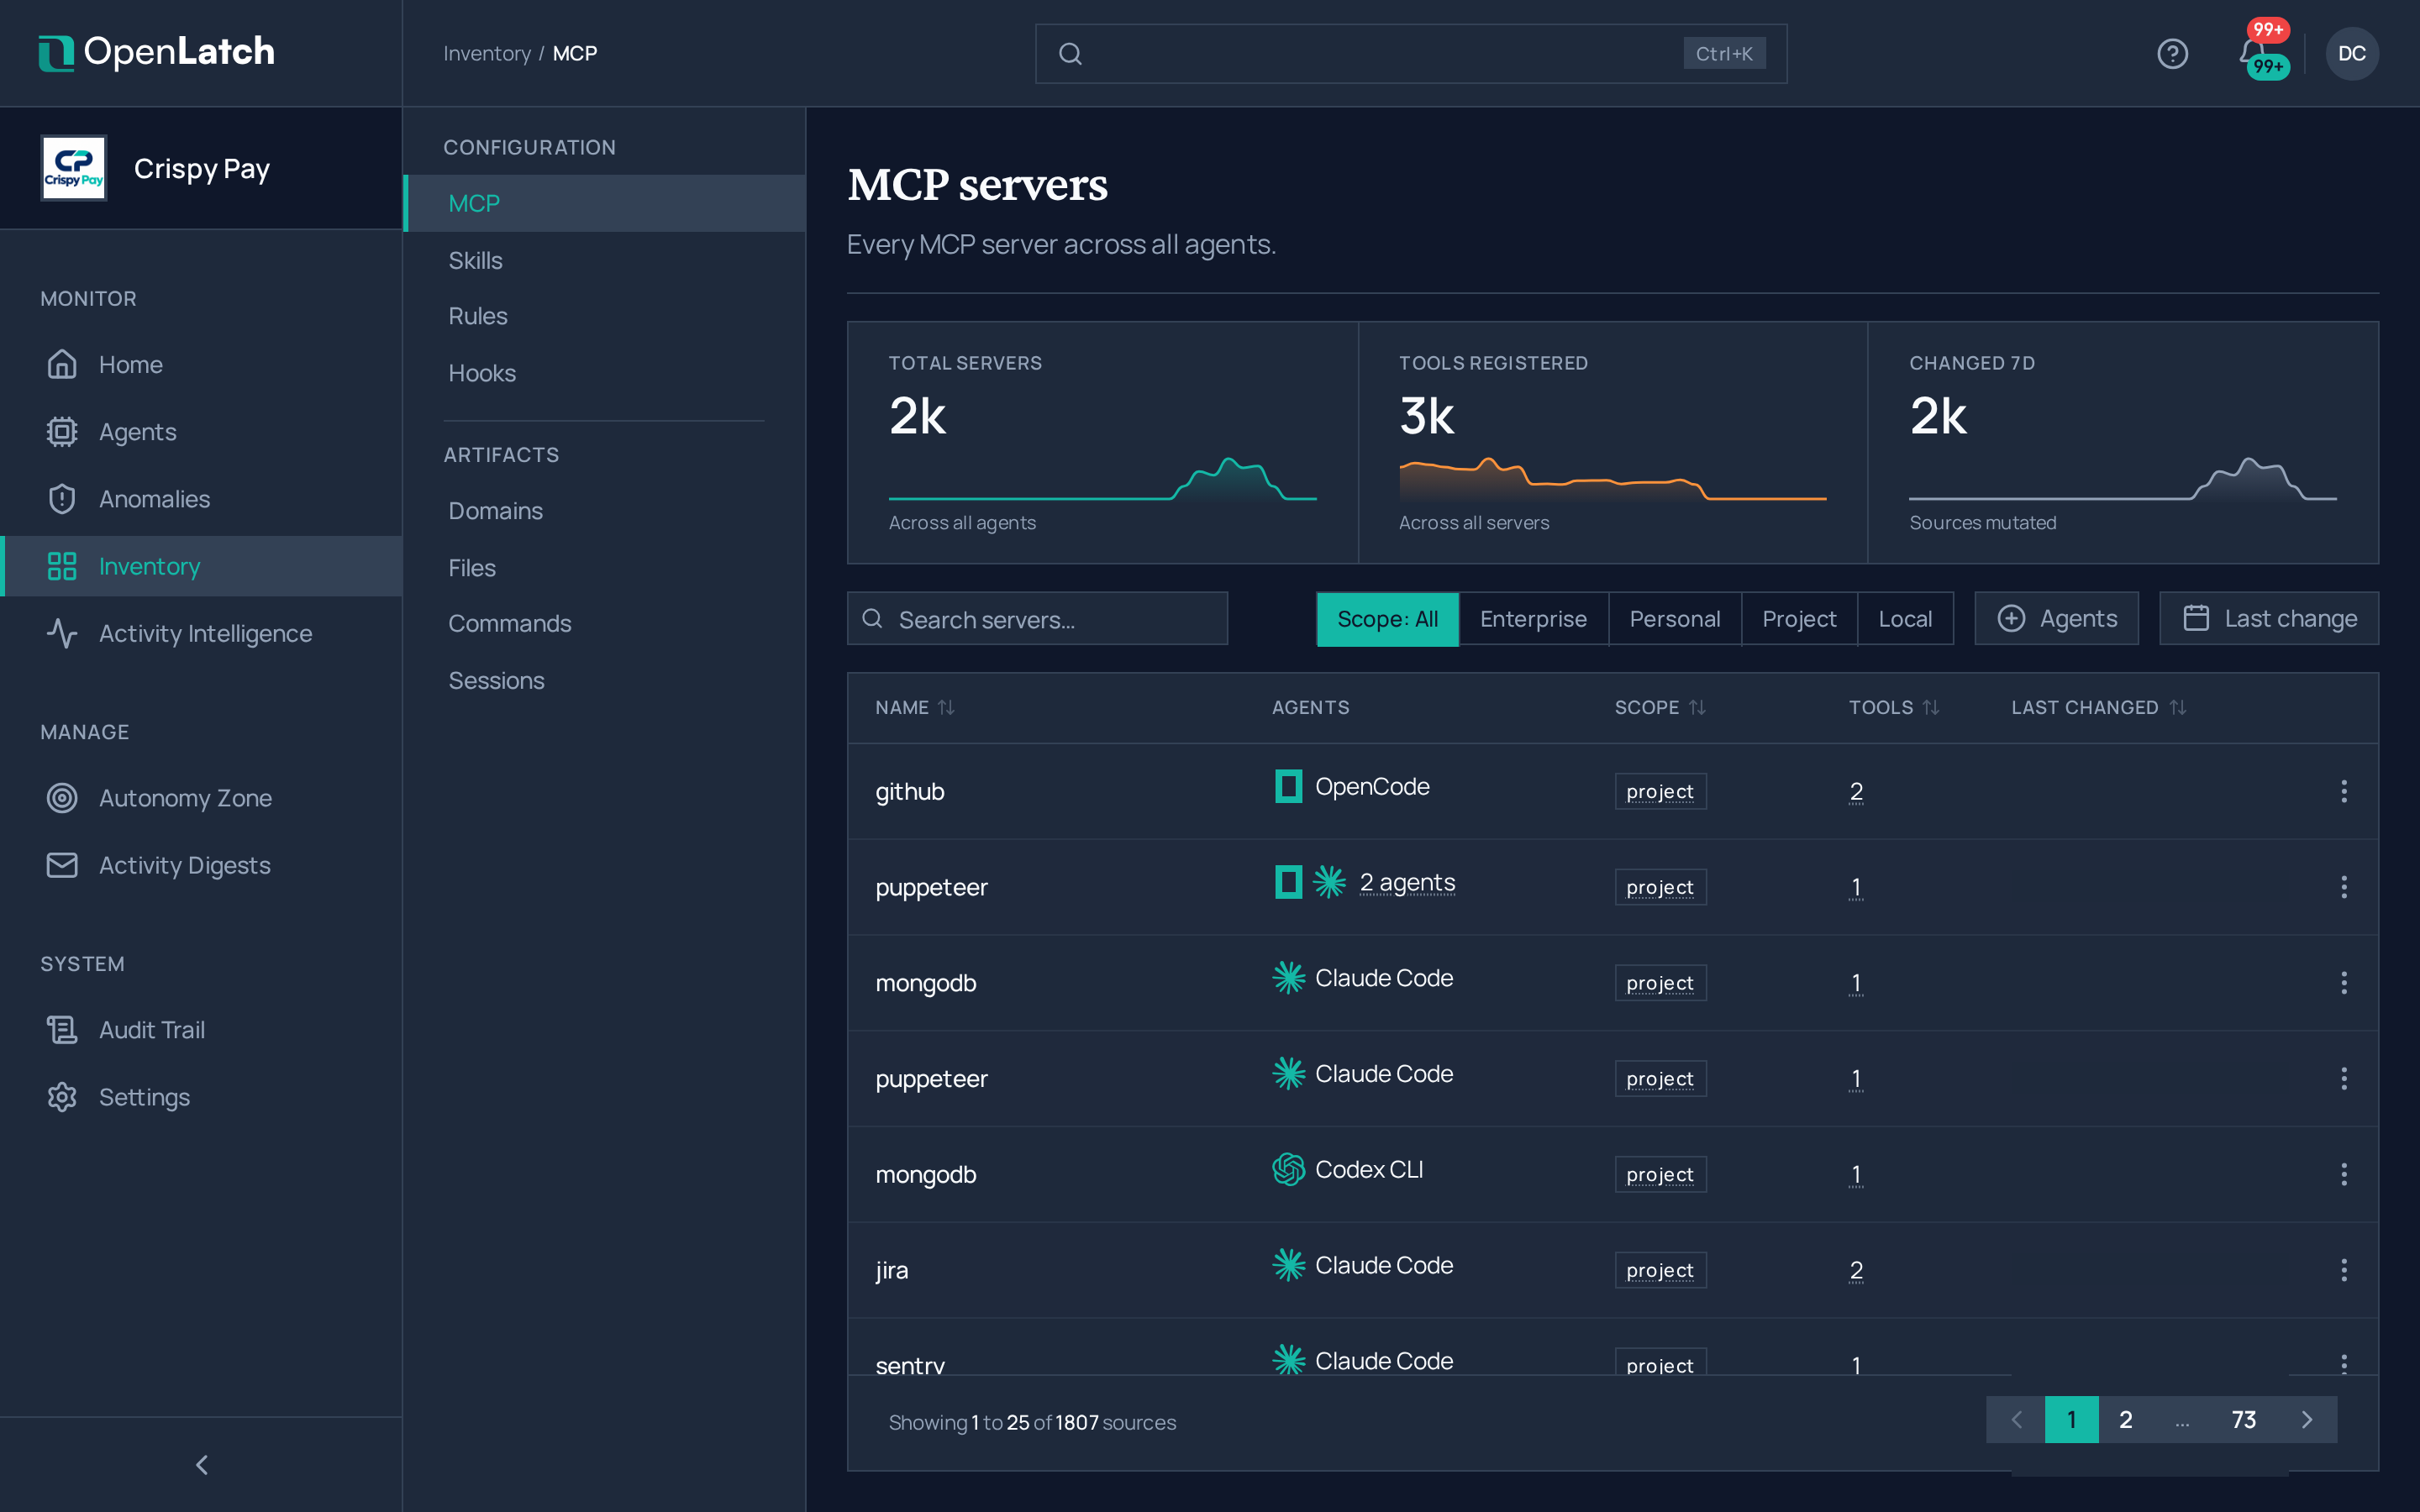Select MCP under Configuration
Viewport: 2420px width, 1512px height.
[x=604, y=203]
